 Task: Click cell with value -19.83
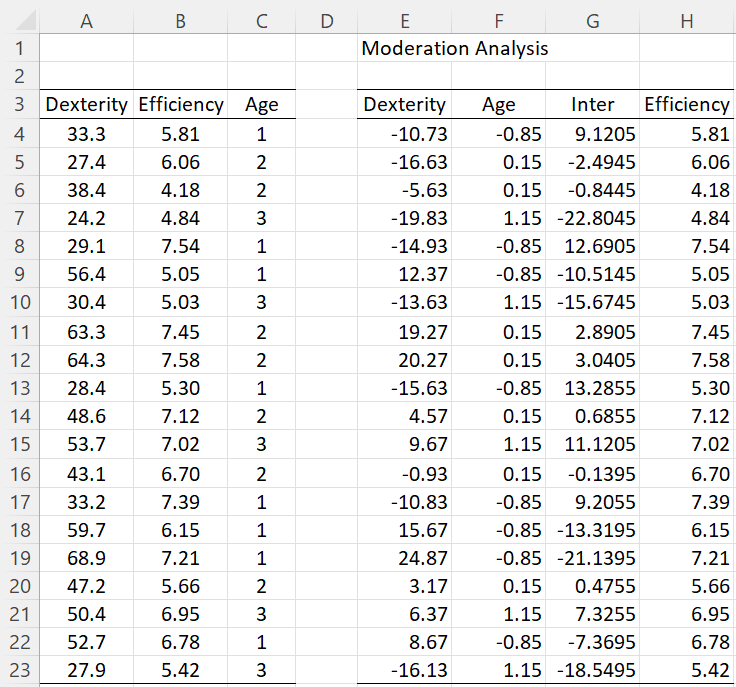[x=405, y=218]
